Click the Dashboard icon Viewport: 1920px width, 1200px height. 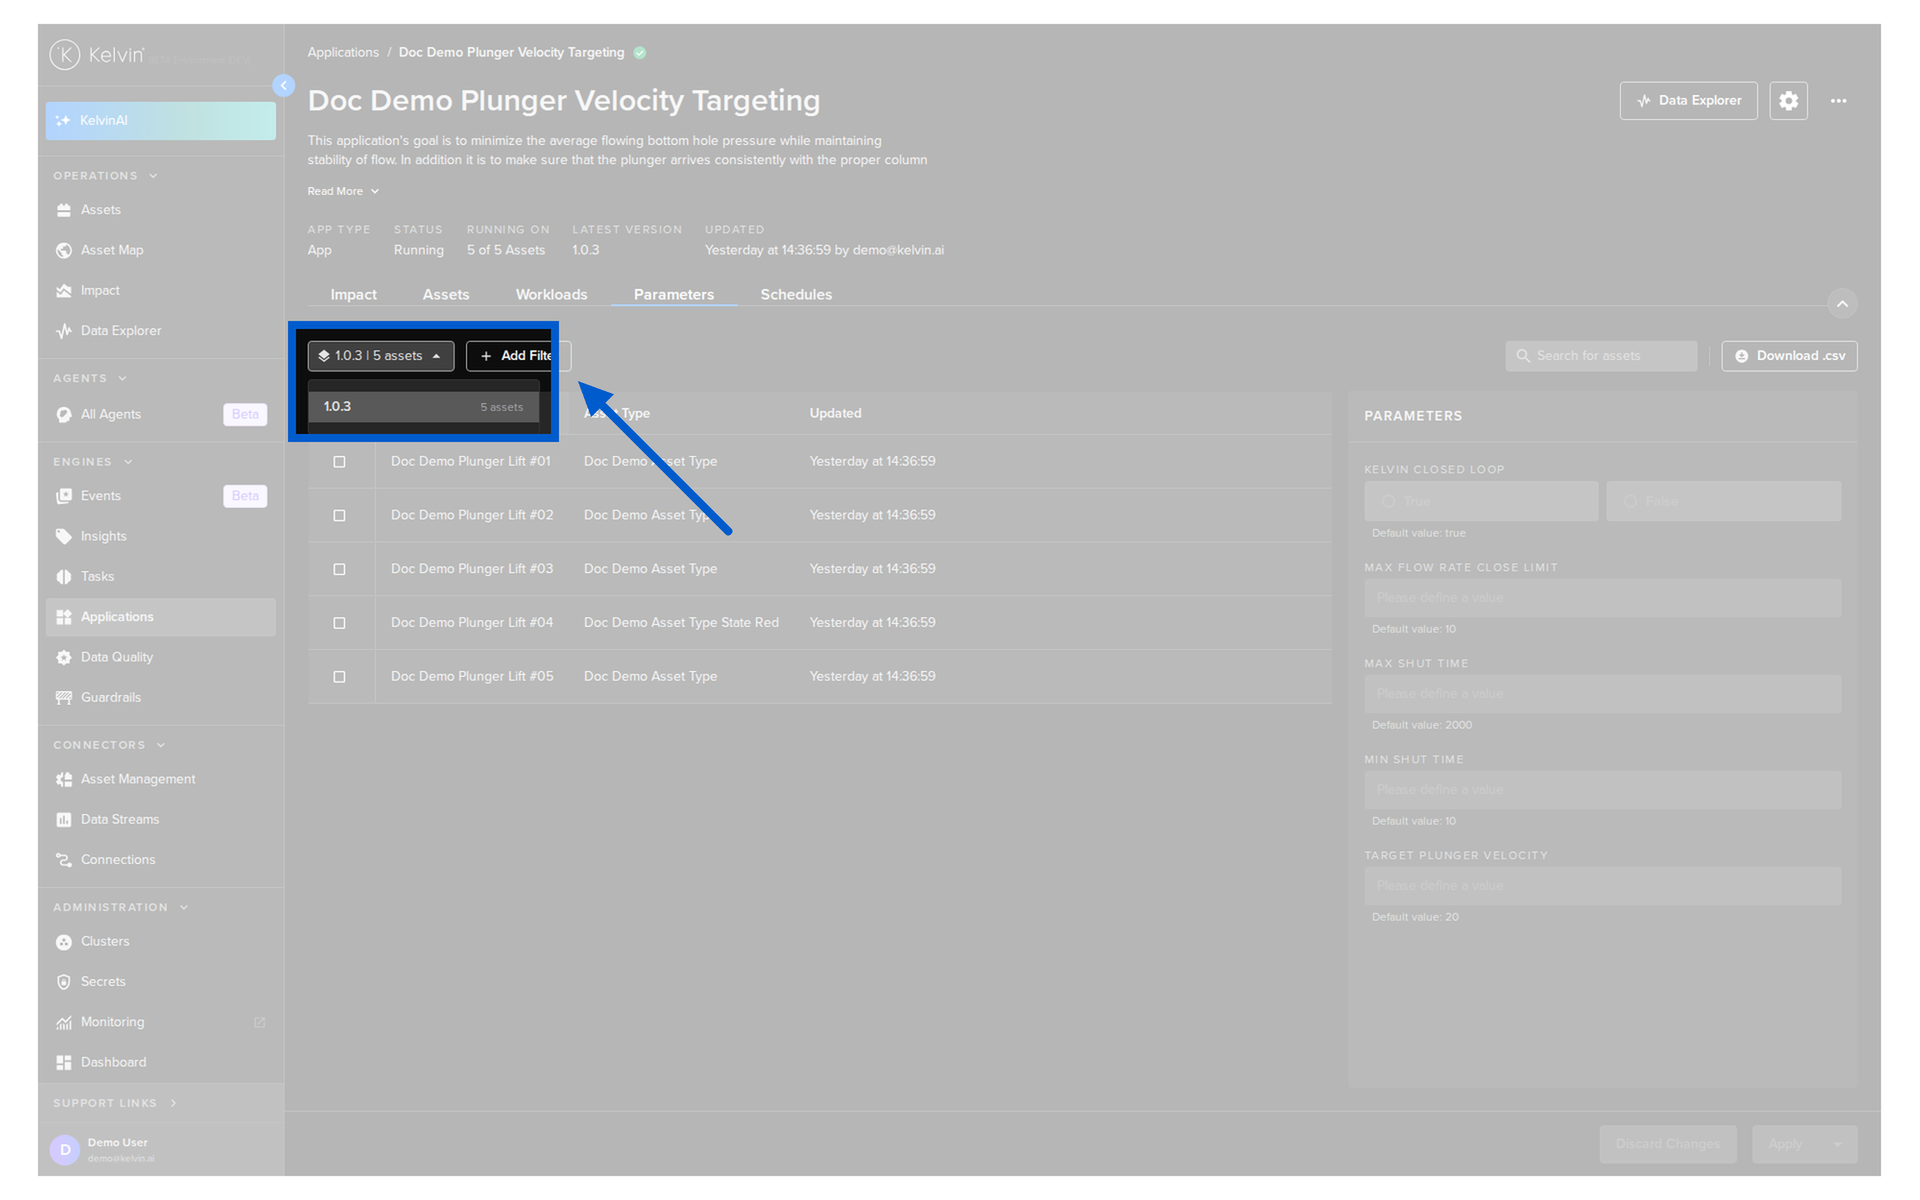(64, 1063)
